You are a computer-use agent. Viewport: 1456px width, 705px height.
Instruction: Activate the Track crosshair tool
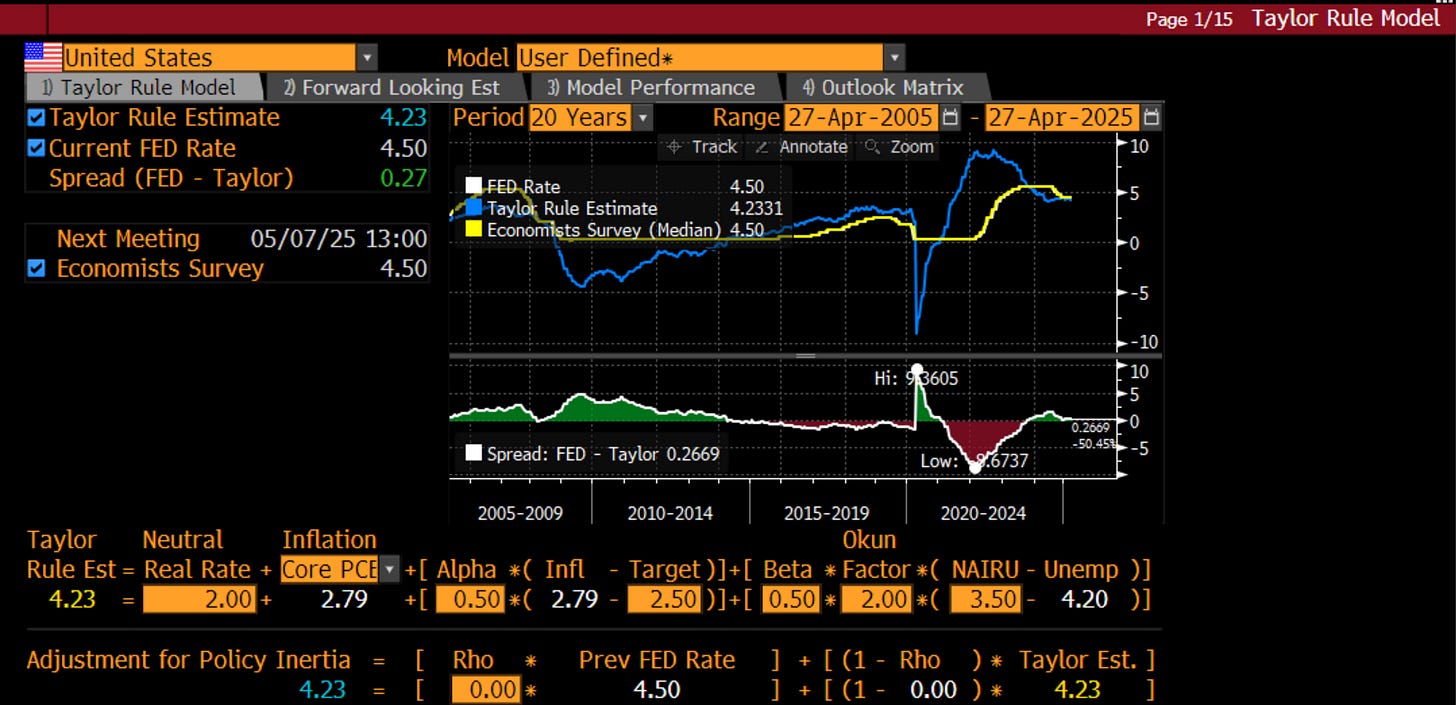[x=701, y=147]
